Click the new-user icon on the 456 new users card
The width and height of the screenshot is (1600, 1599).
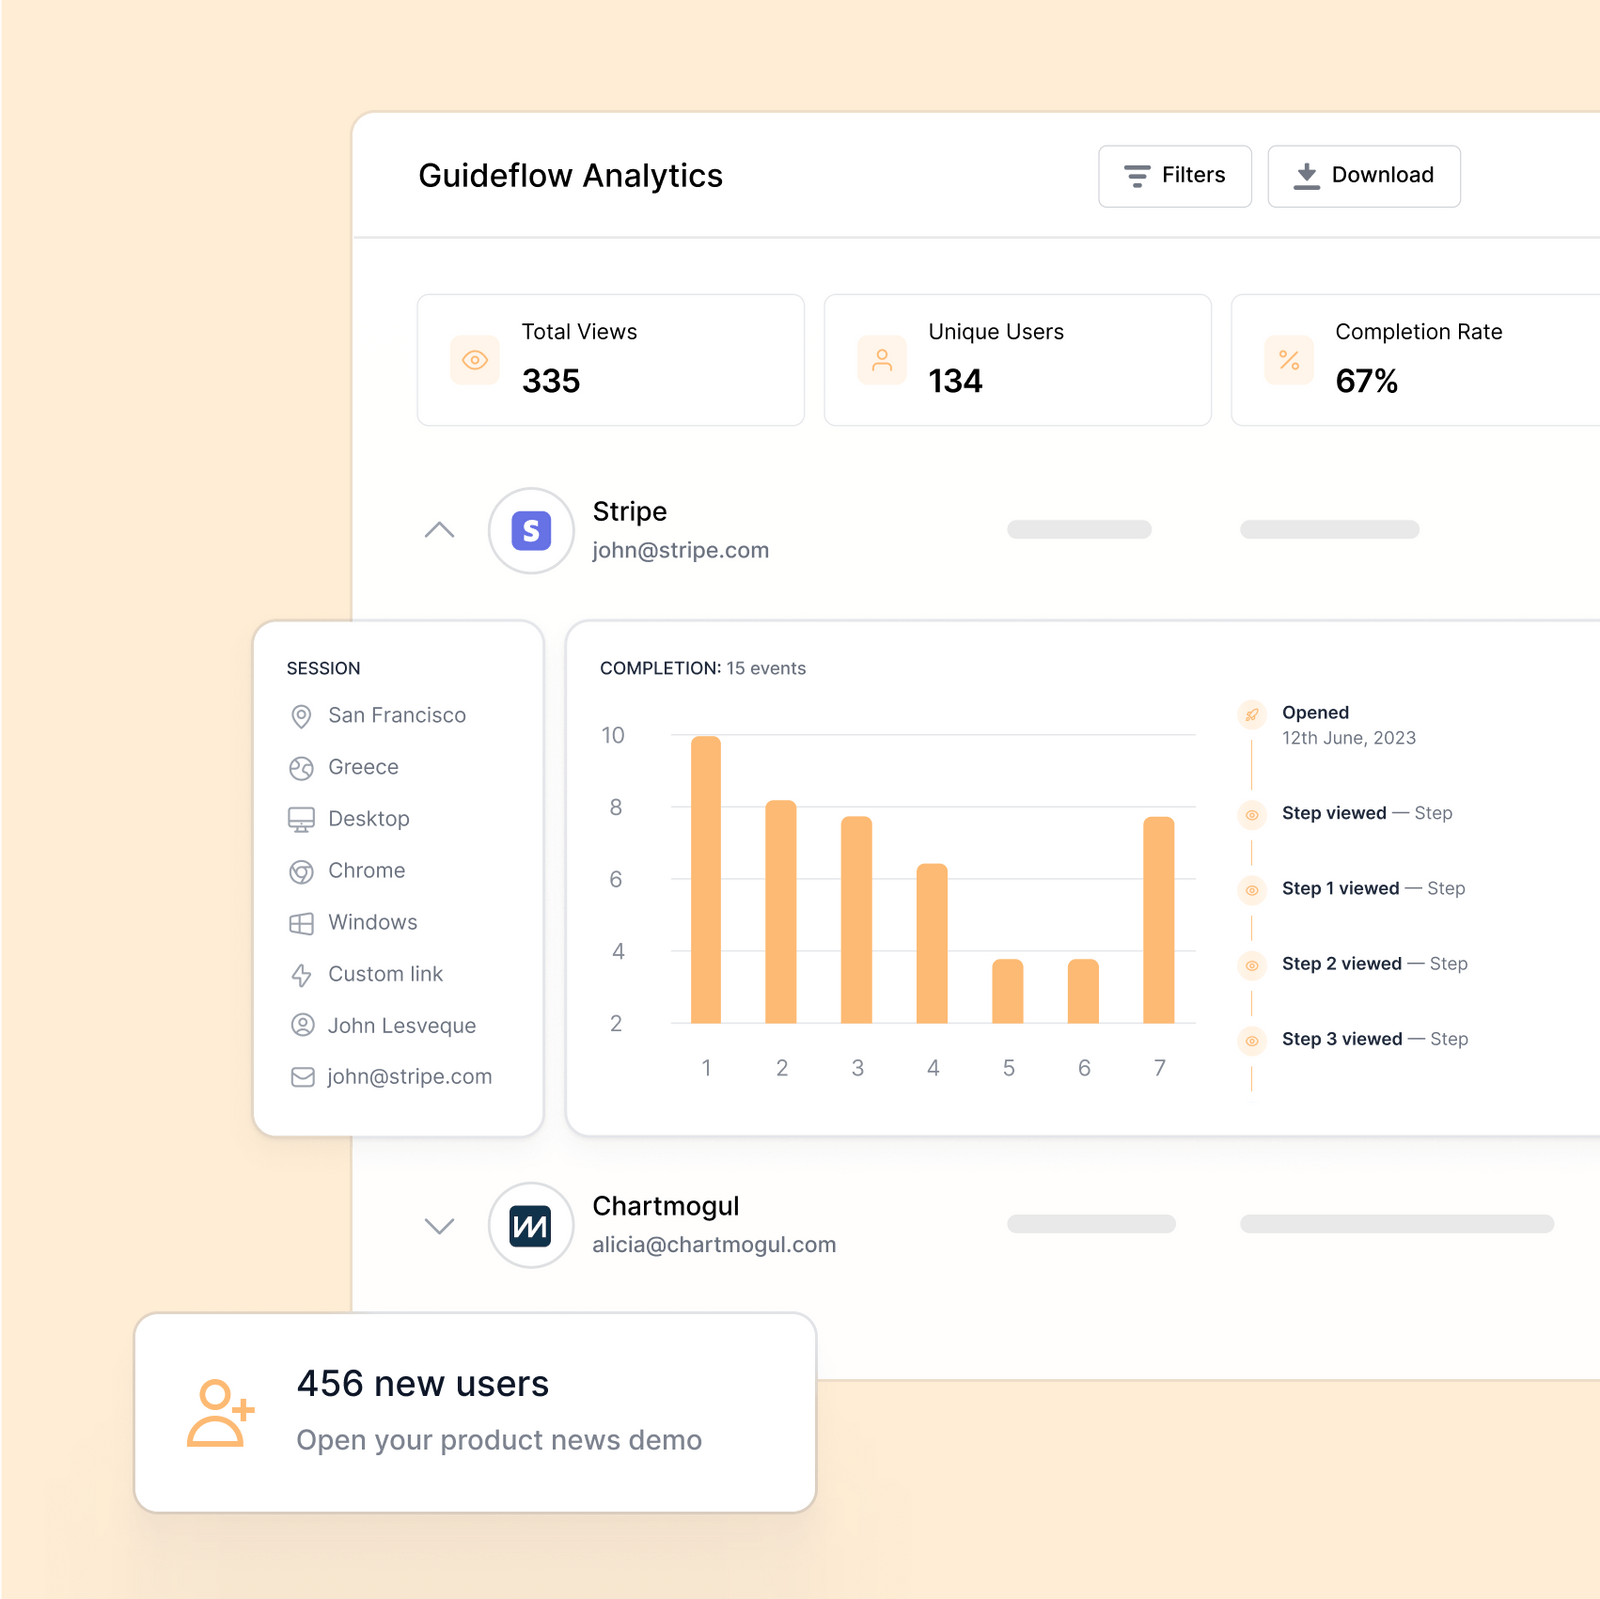pos(220,1413)
